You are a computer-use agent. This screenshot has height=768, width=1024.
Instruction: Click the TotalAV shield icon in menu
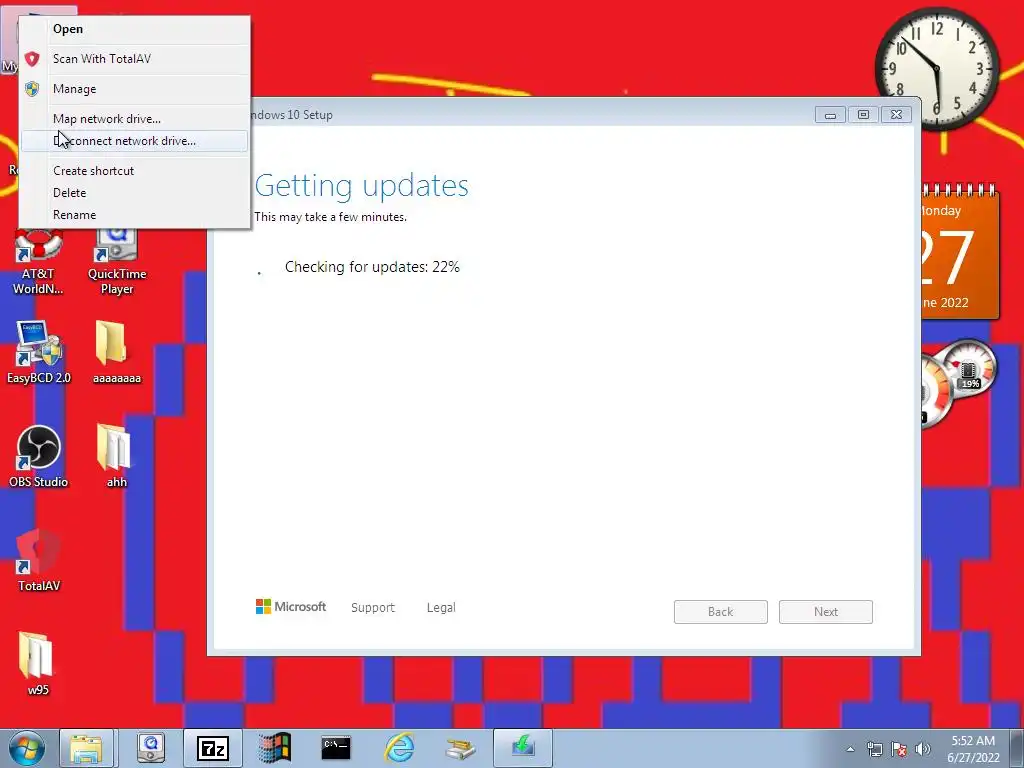pos(32,59)
